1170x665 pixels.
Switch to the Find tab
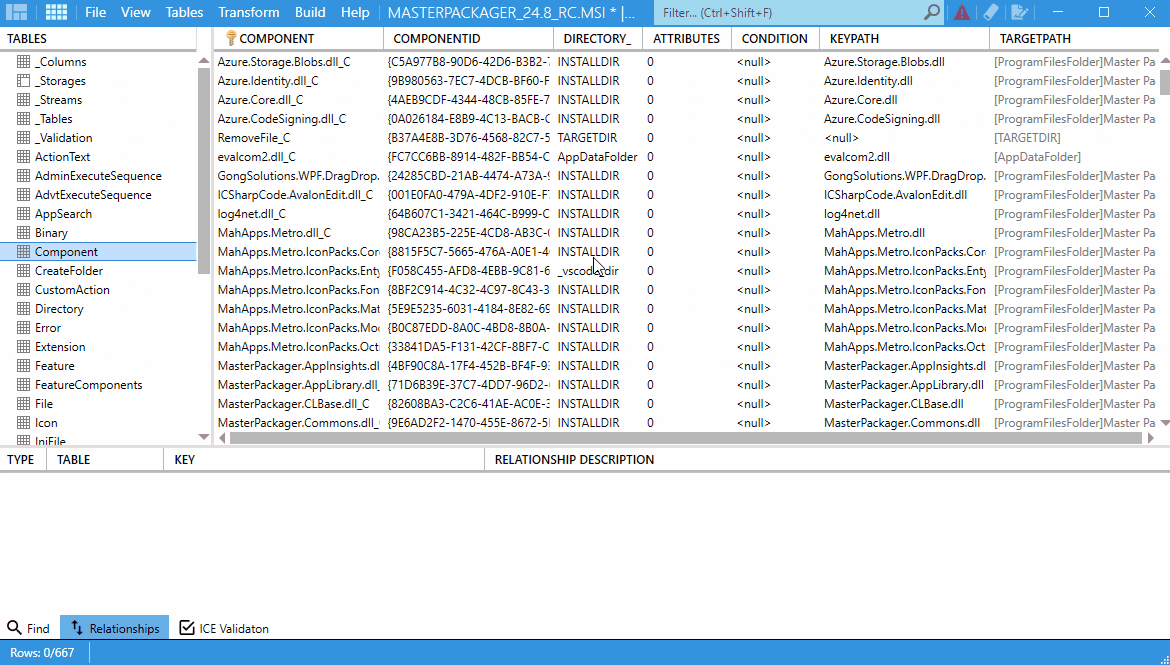click(x=28, y=628)
